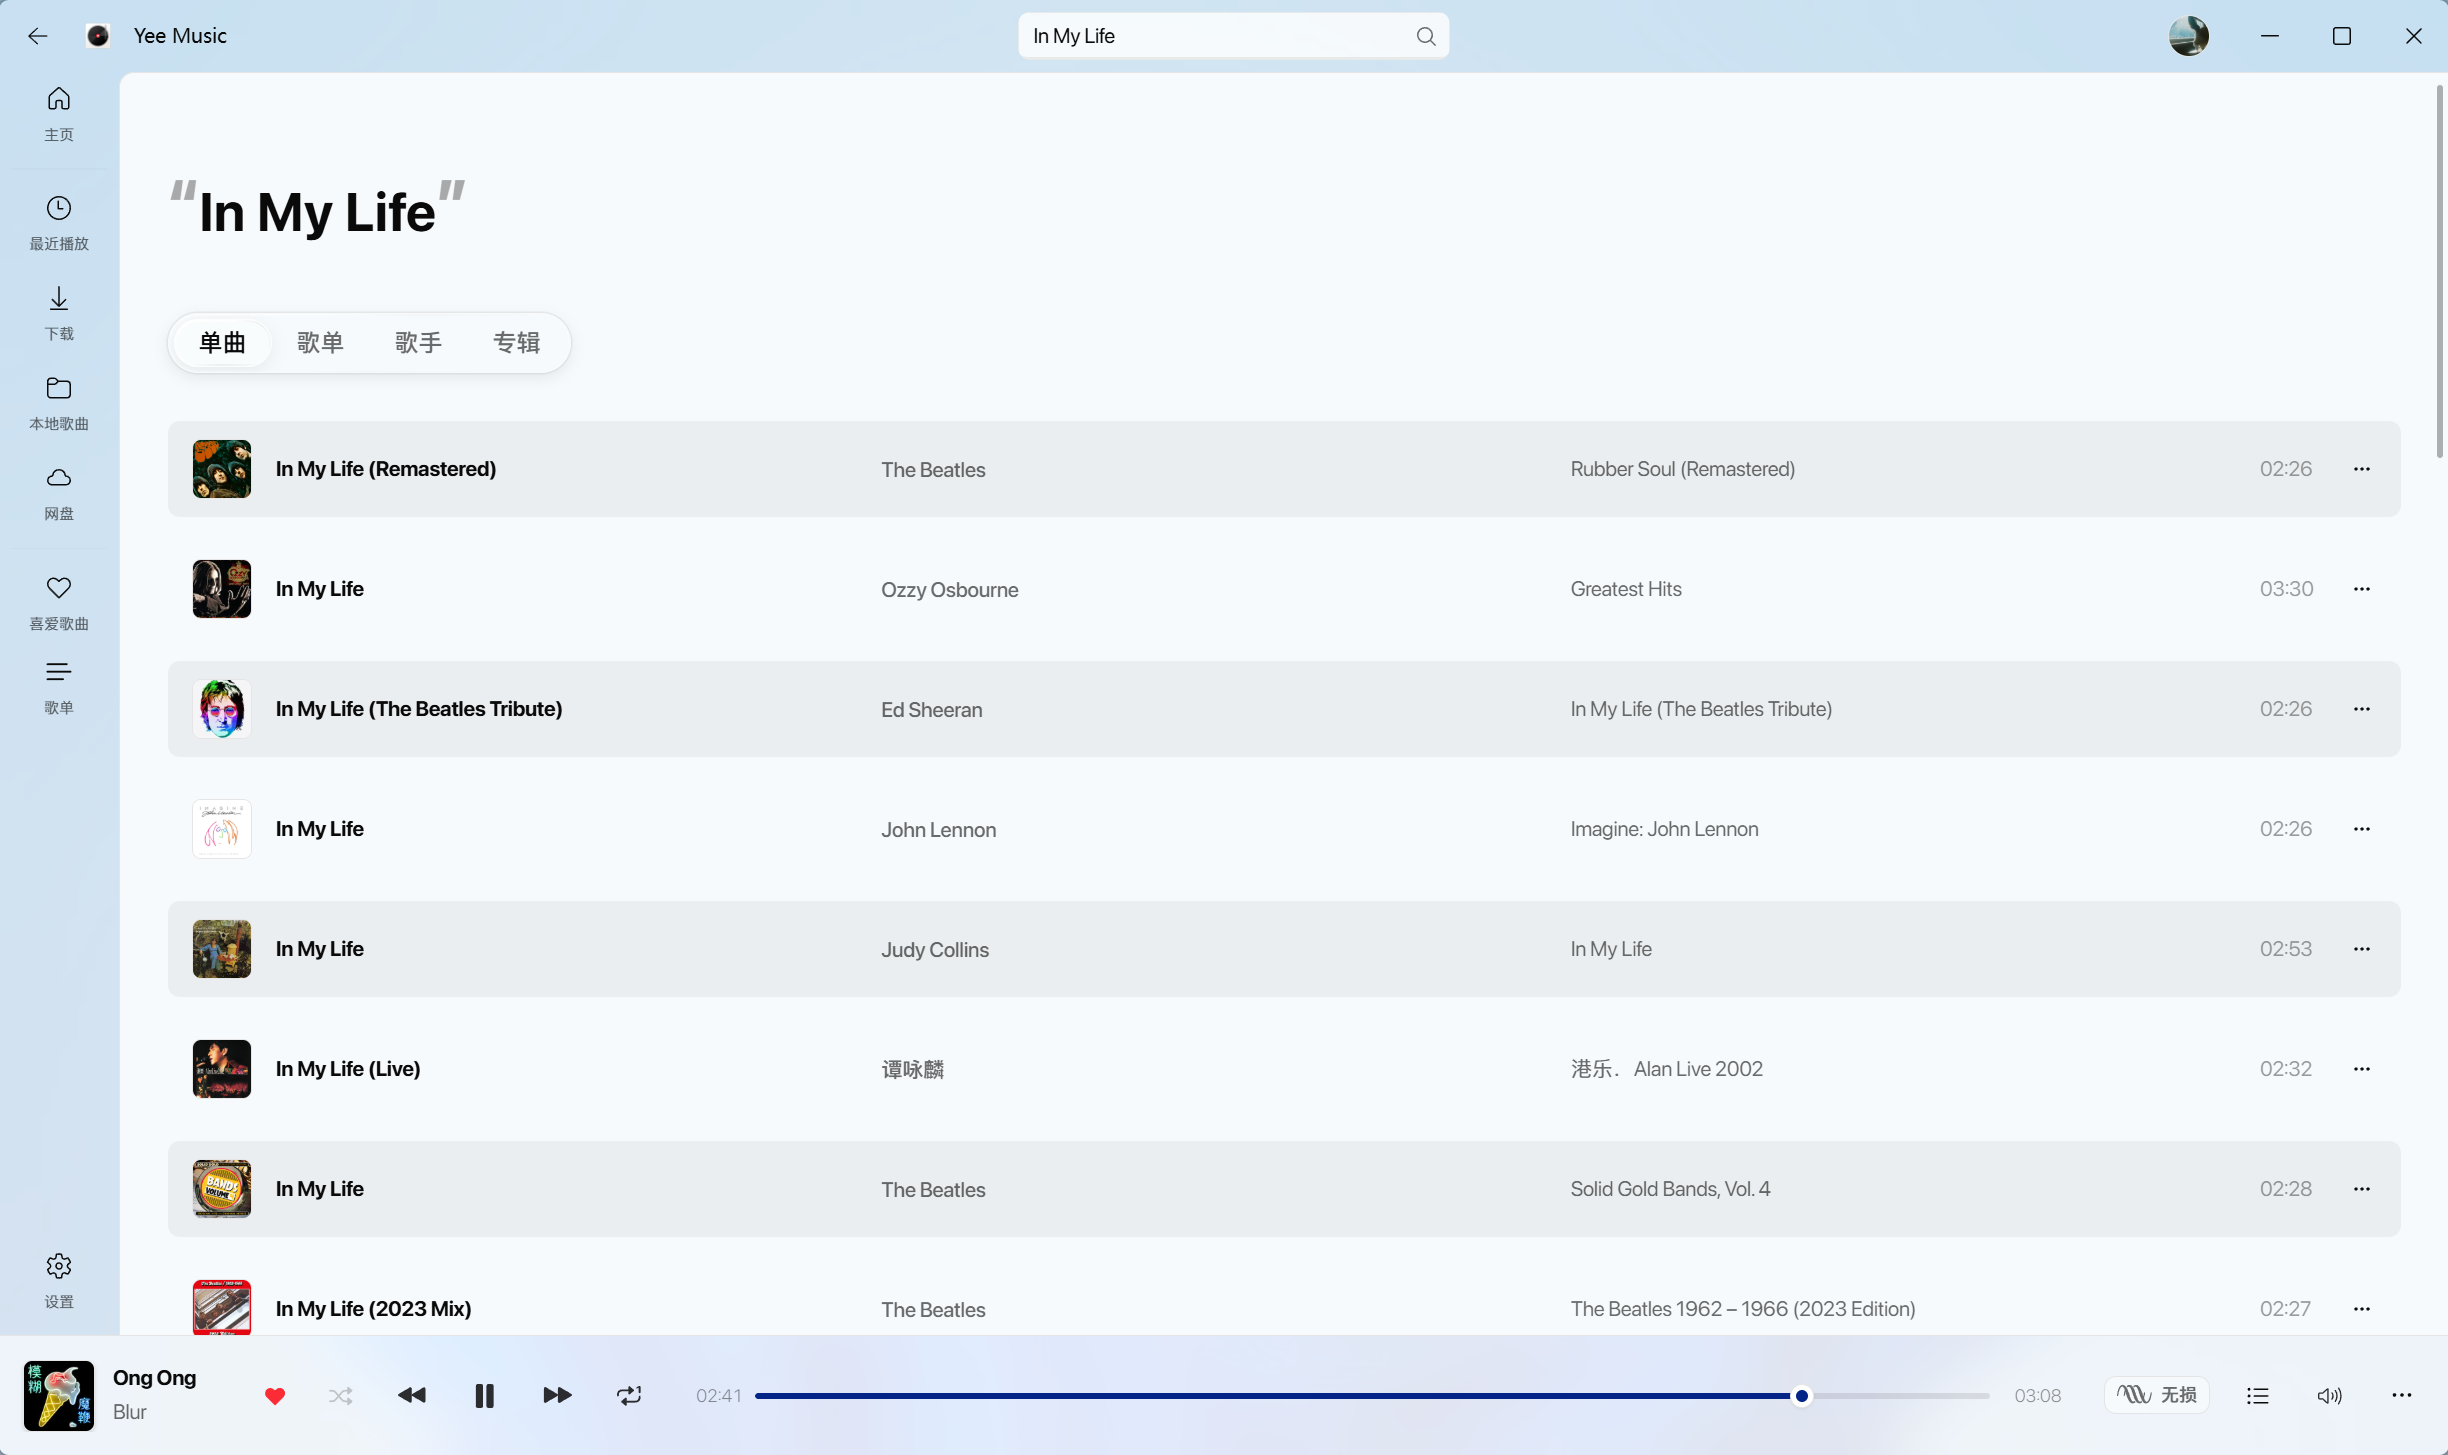The width and height of the screenshot is (2448, 1455).
Task: Open Downloads (下载) in sidebar
Action: tap(59, 312)
